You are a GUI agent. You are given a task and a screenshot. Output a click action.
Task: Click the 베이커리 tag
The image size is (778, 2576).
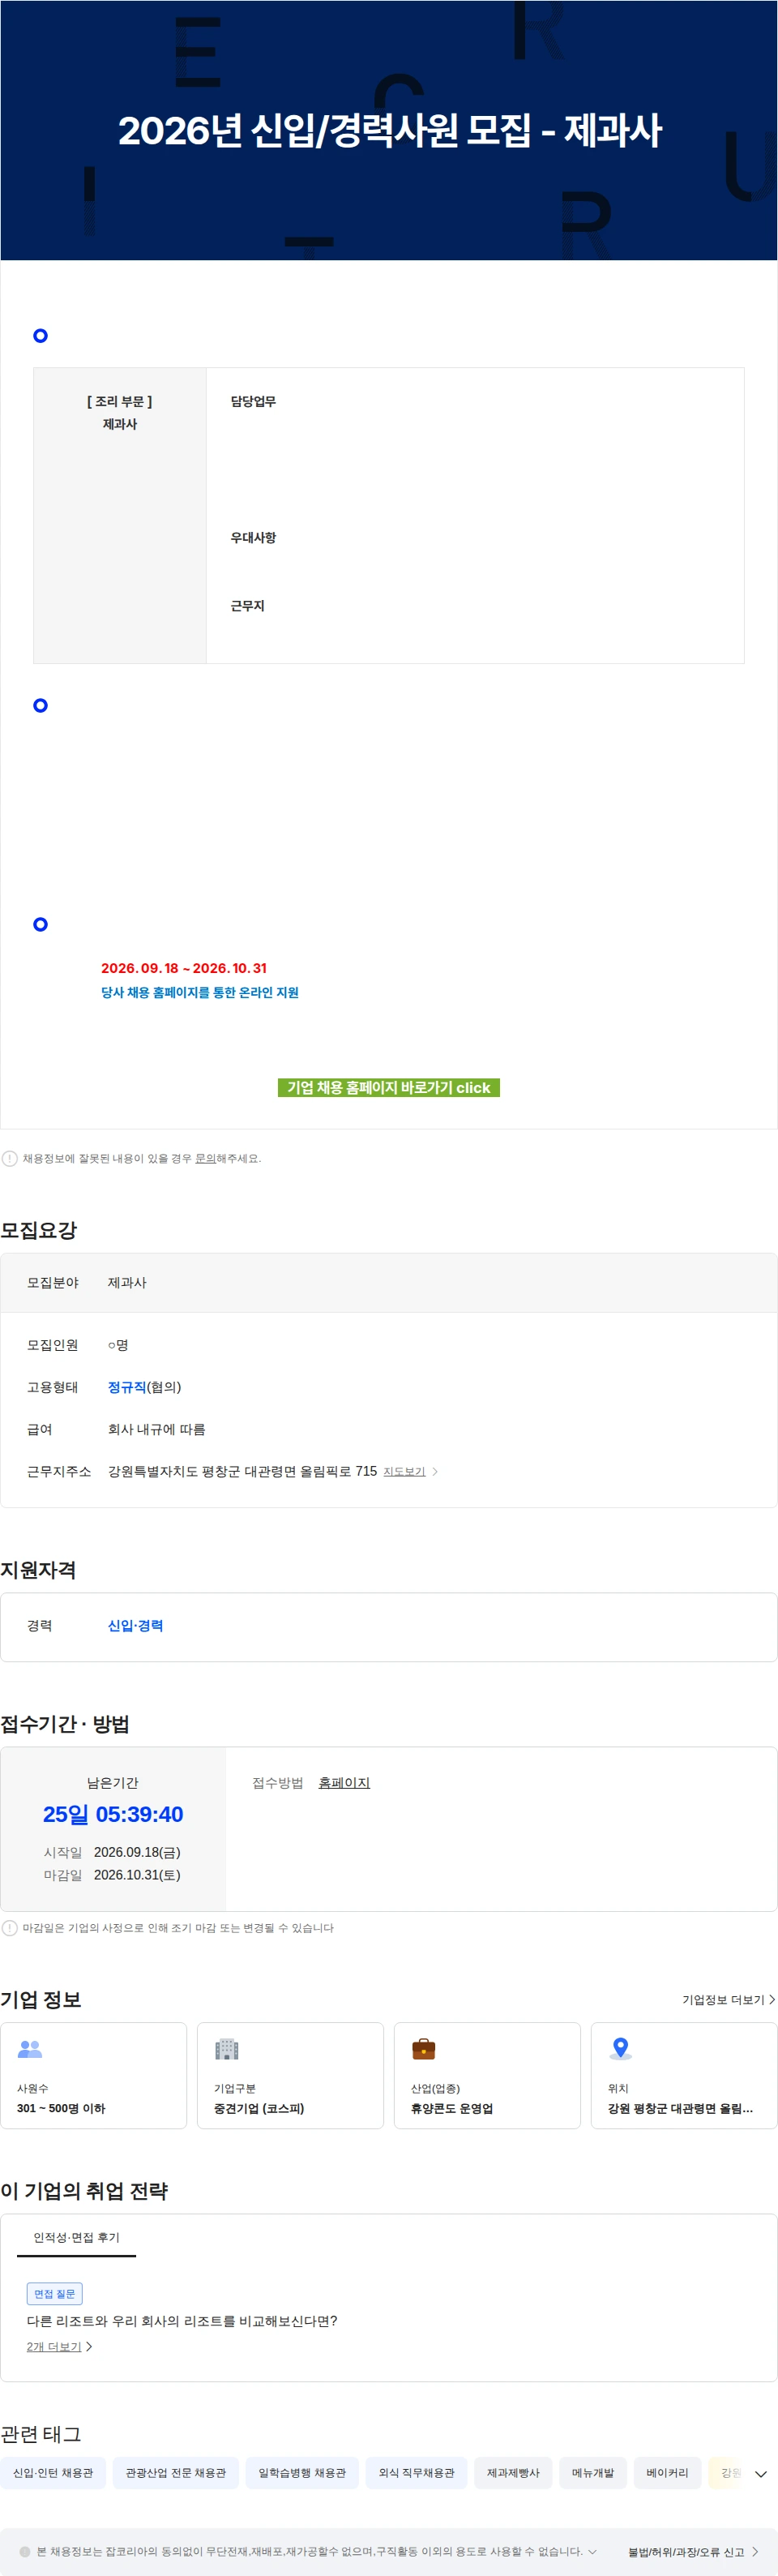(667, 2473)
